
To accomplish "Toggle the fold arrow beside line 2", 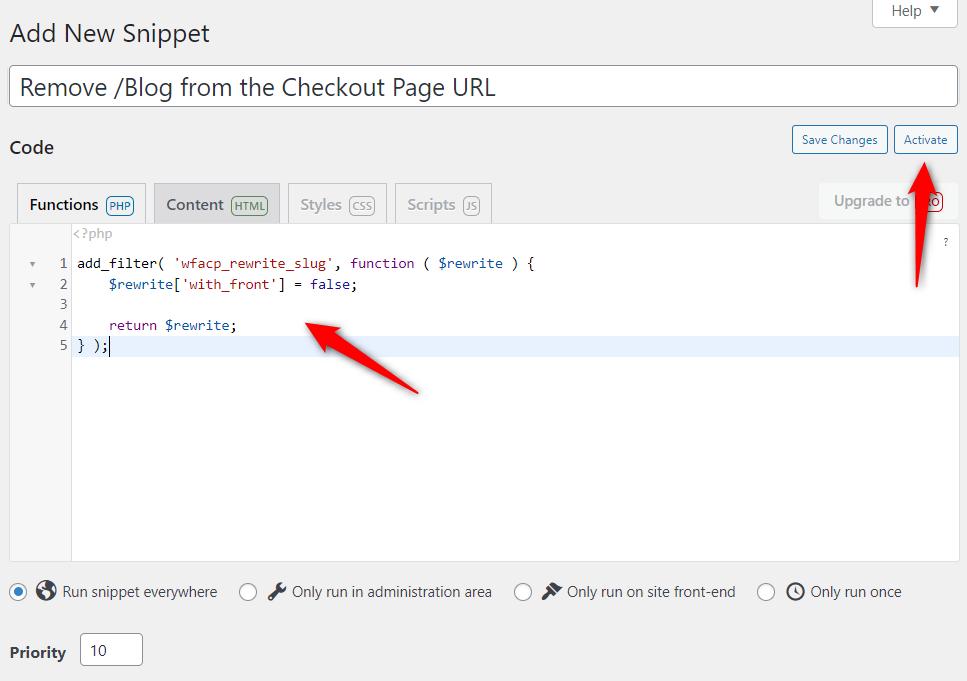I will pyautogui.click(x=32, y=285).
